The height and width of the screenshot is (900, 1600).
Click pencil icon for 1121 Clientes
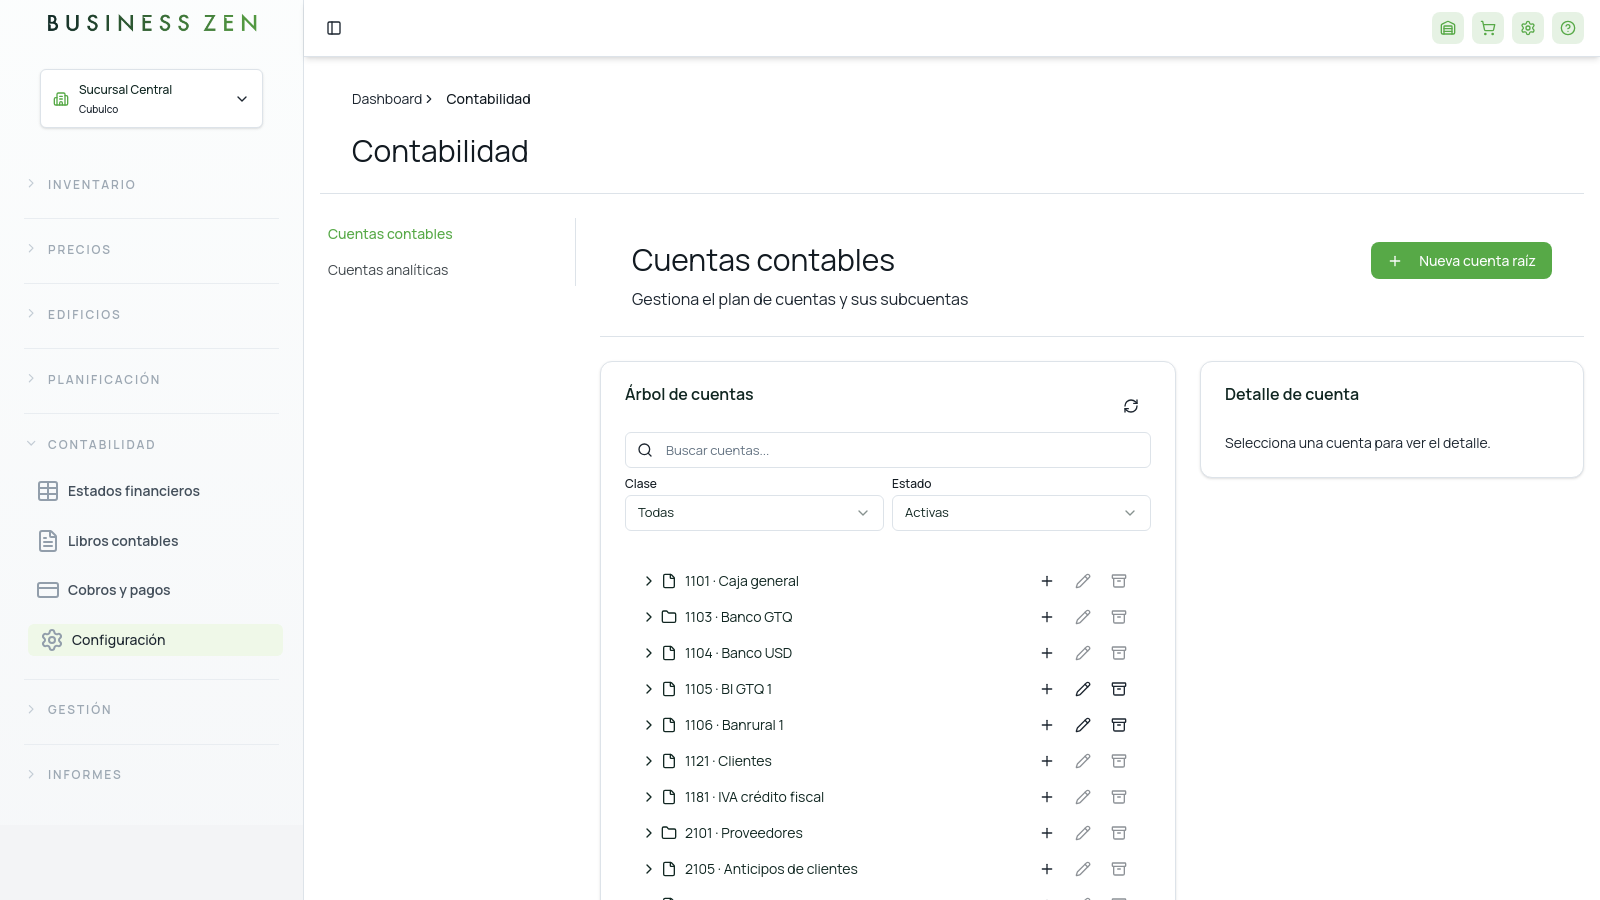point(1083,761)
